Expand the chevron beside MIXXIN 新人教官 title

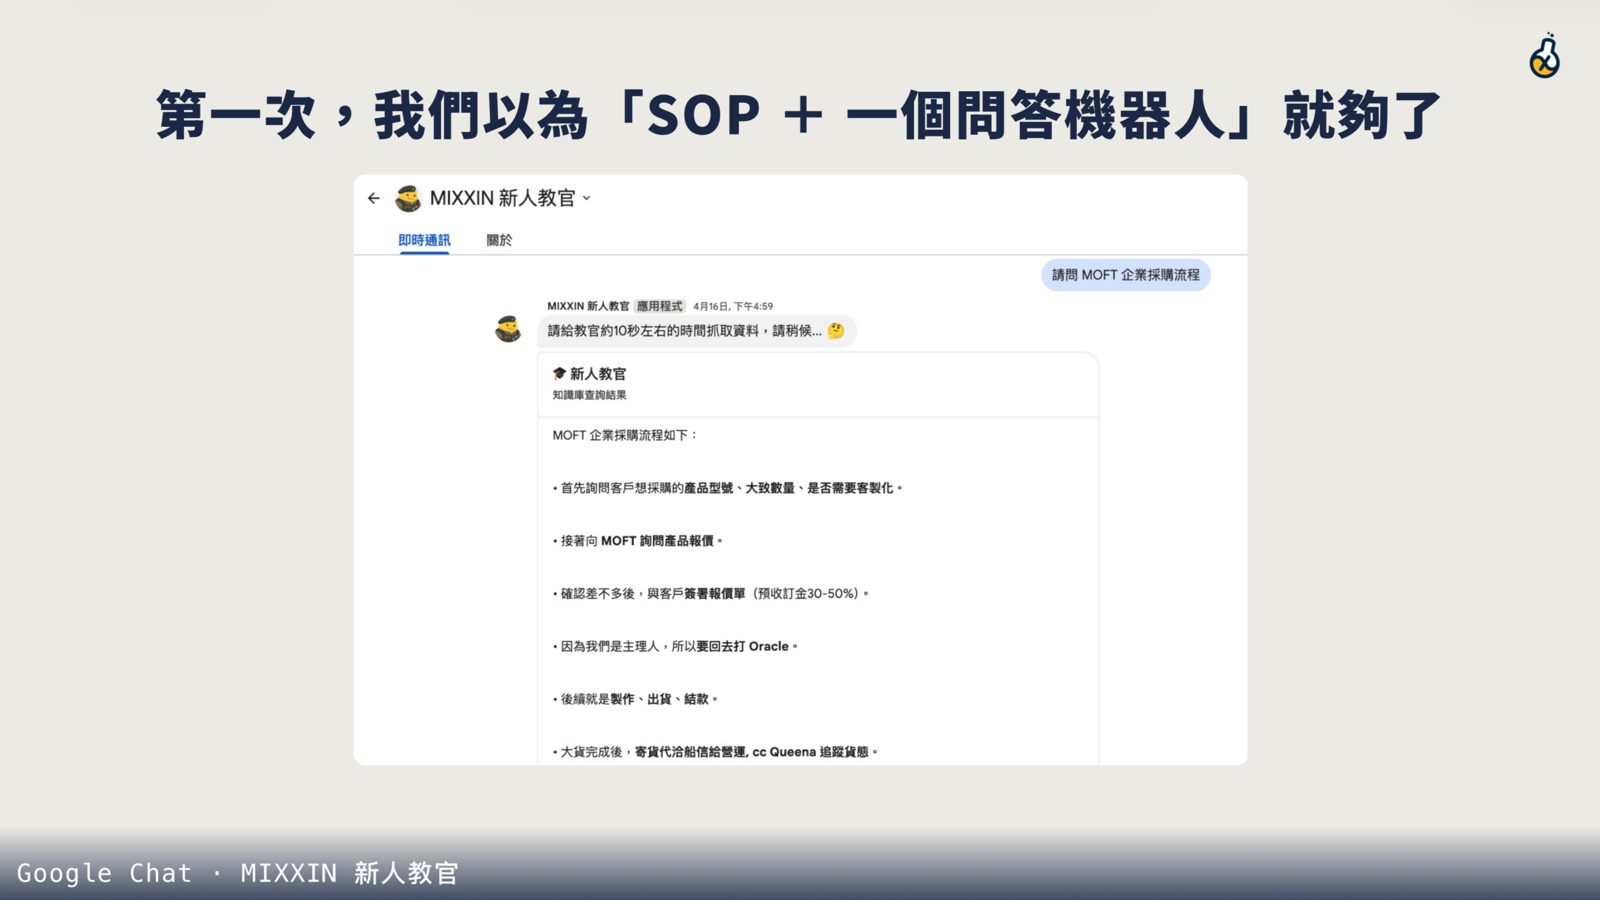[x=587, y=198]
